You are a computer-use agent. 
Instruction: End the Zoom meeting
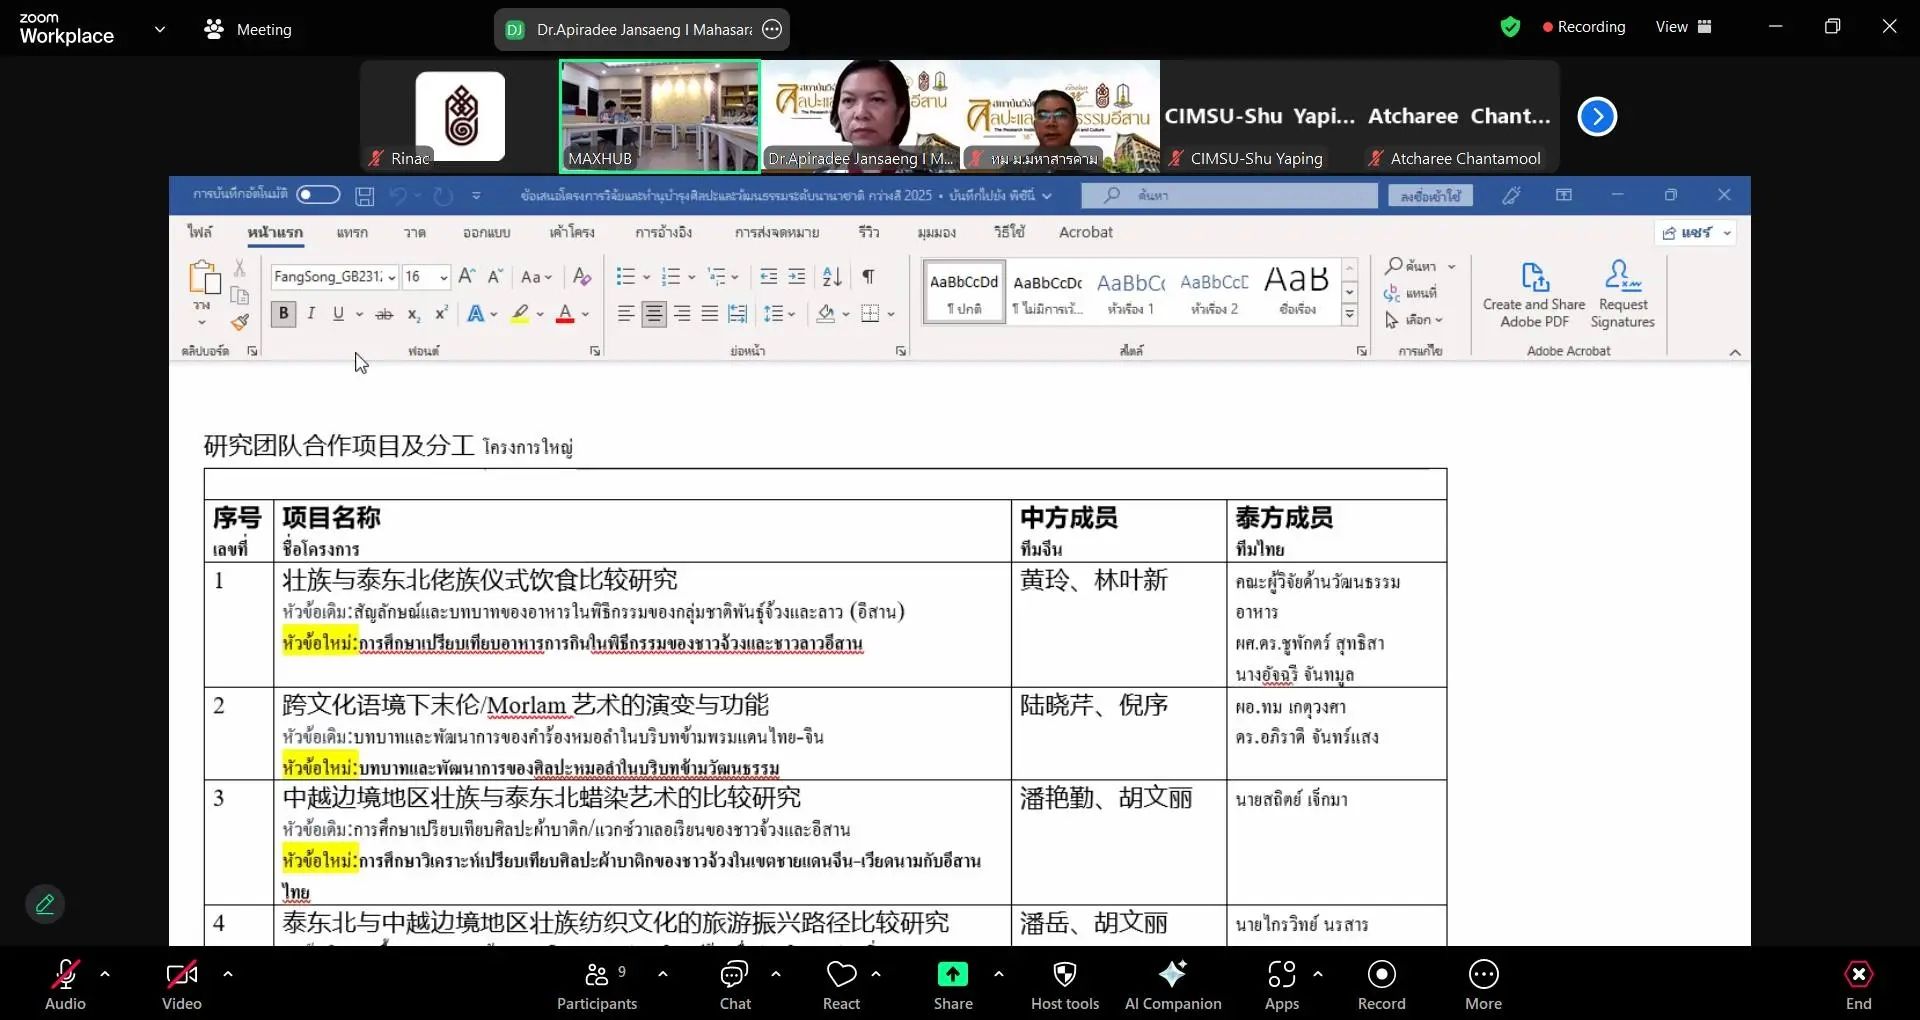click(x=1858, y=985)
